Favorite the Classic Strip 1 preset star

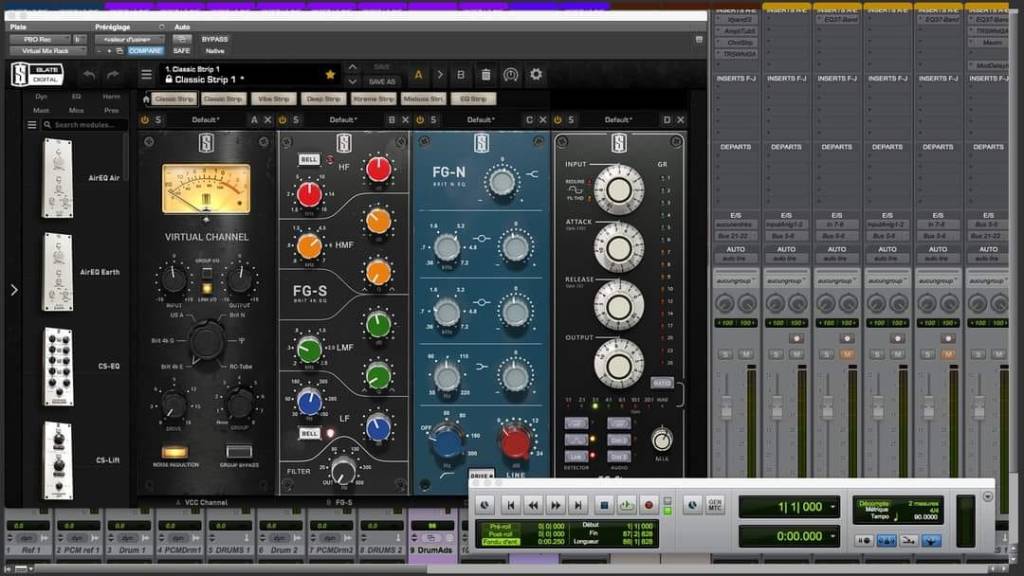(330, 74)
